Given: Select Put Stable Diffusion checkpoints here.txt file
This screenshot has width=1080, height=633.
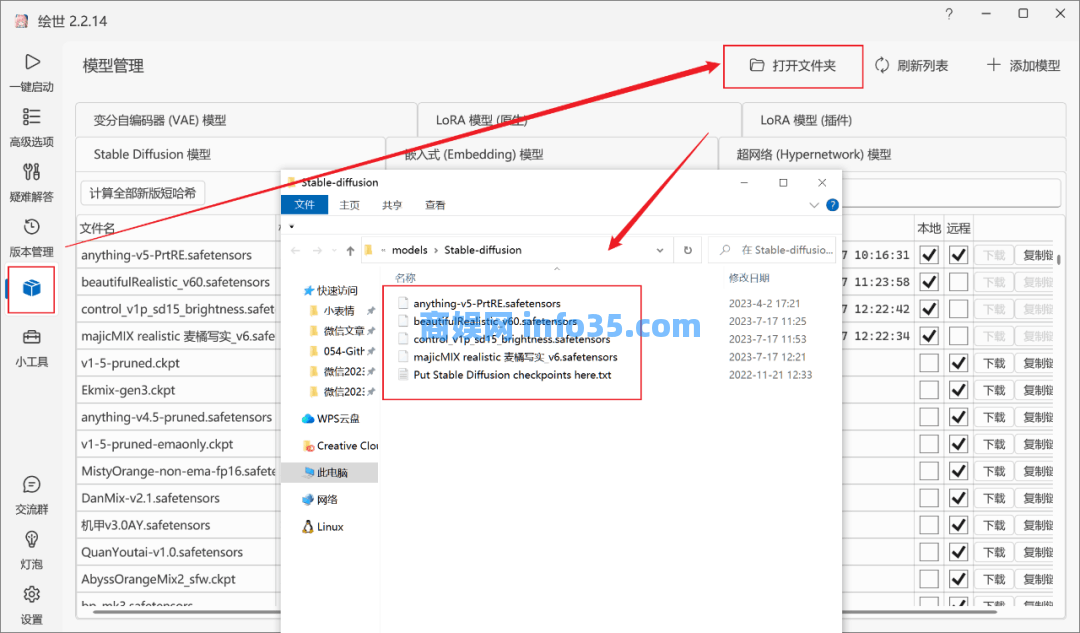Looking at the screenshot, I should click(x=512, y=375).
